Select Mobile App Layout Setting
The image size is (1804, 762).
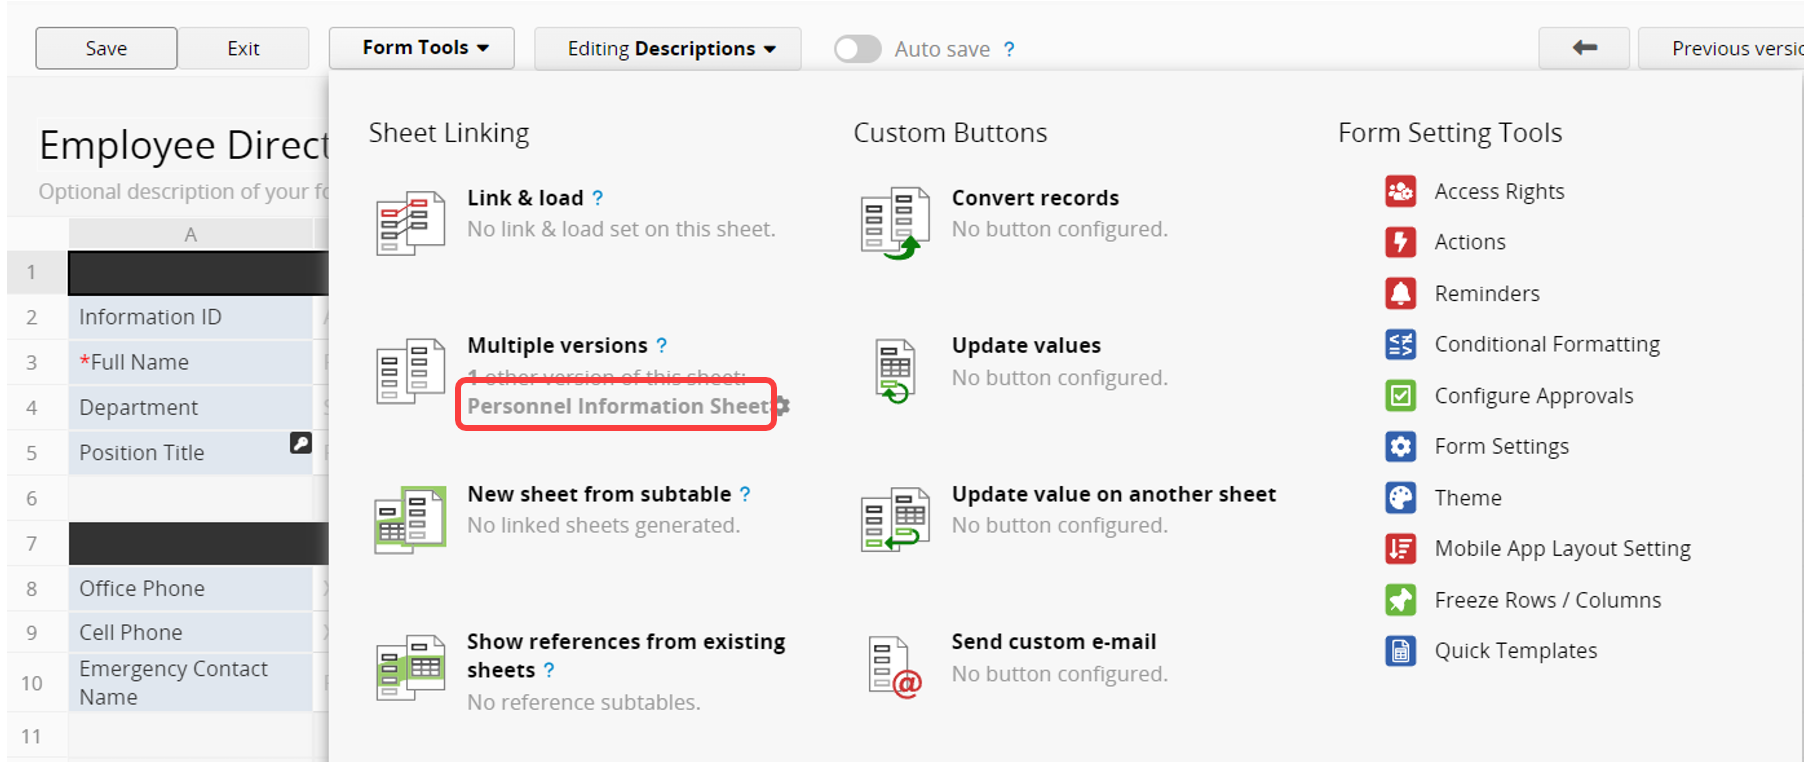[1562, 548]
